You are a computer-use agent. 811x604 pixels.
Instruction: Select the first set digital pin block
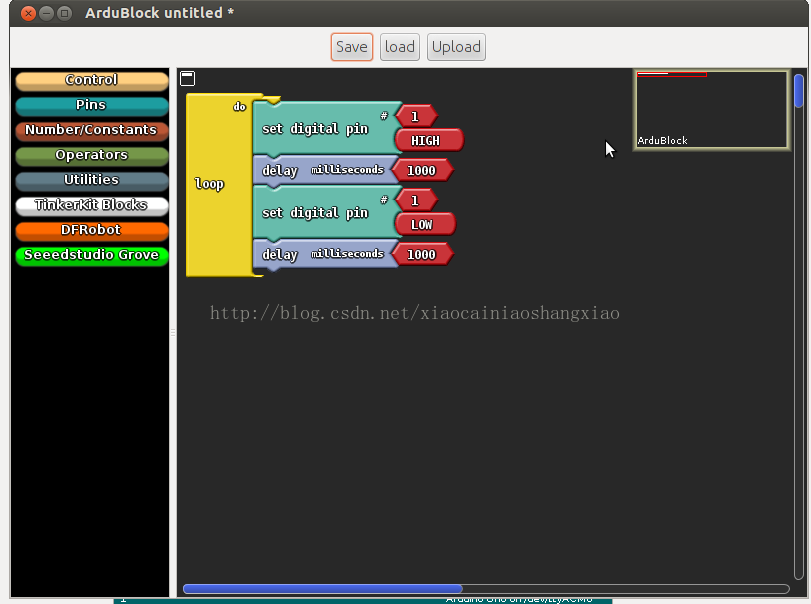tap(325, 128)
